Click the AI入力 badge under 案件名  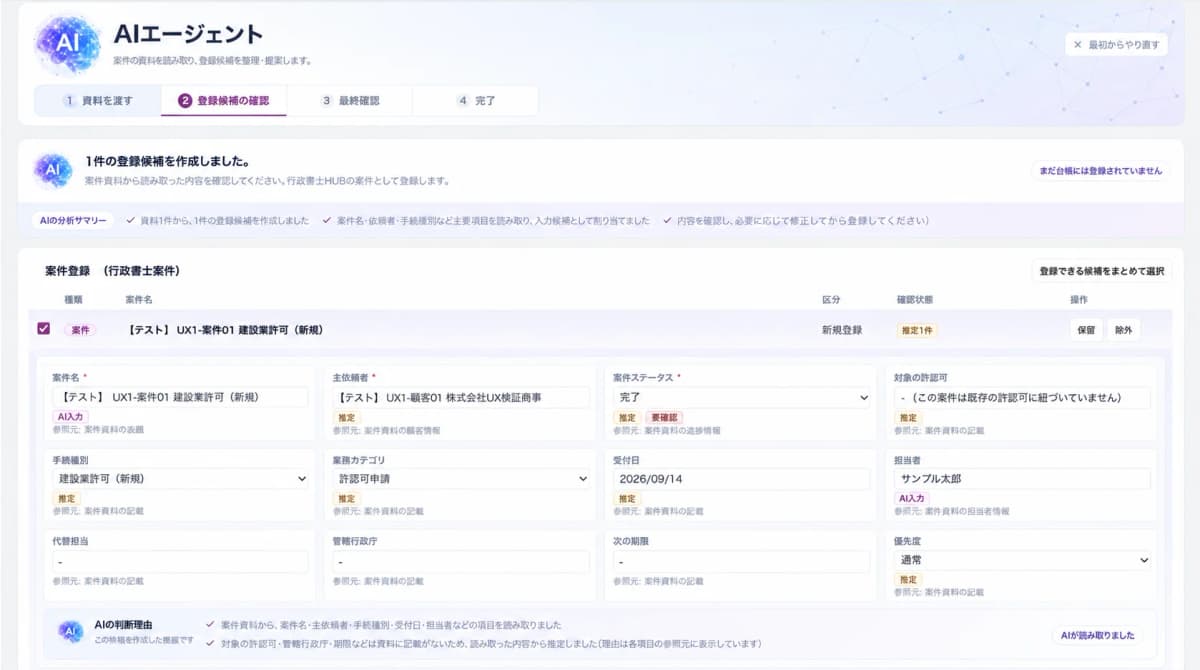[70, 417]
